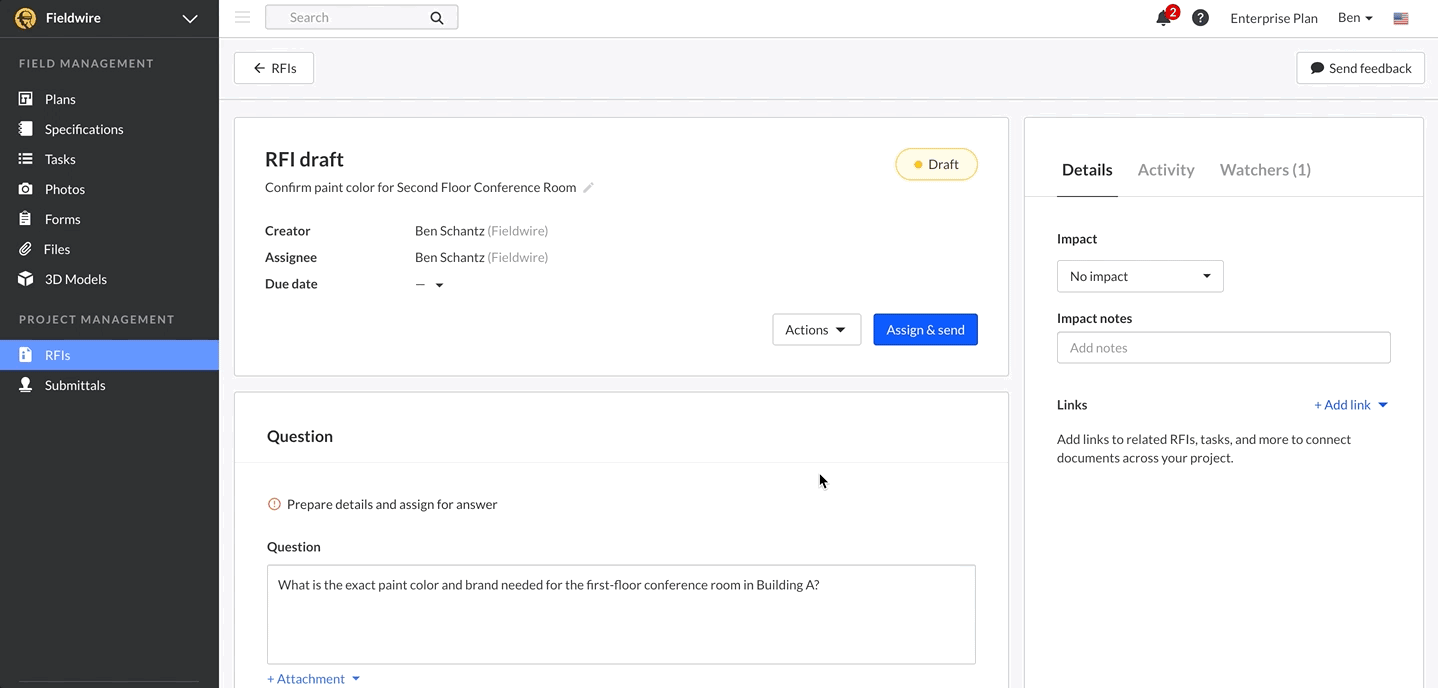Click the RFI draft heading
1438x688 pixels.
click(x=304, y=159)
